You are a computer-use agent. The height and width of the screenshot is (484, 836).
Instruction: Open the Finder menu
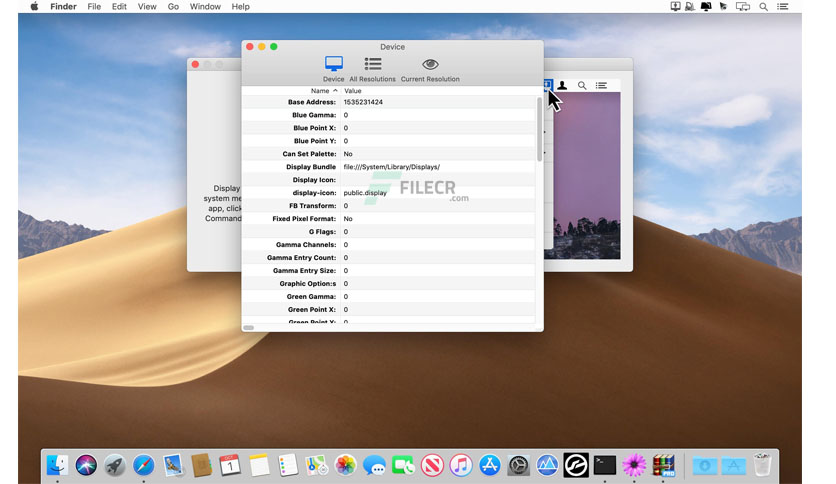click(63, 6)
